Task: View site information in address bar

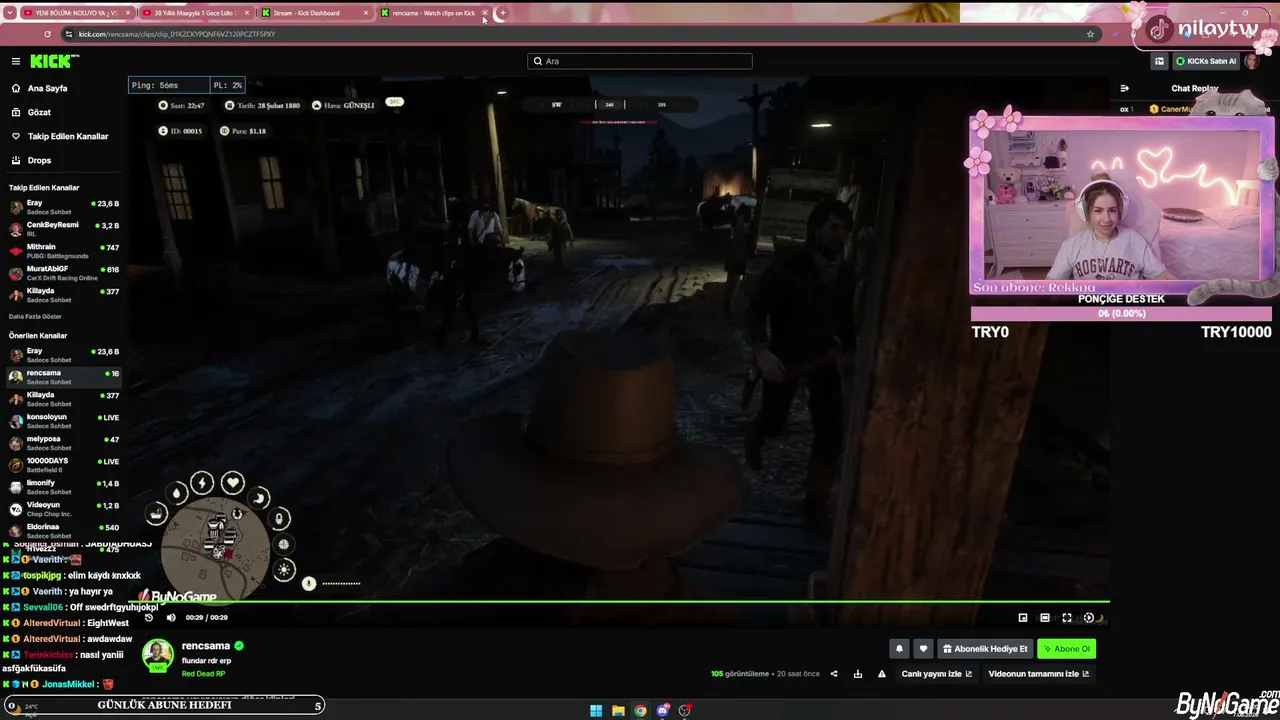Action: tap(69, 34)
